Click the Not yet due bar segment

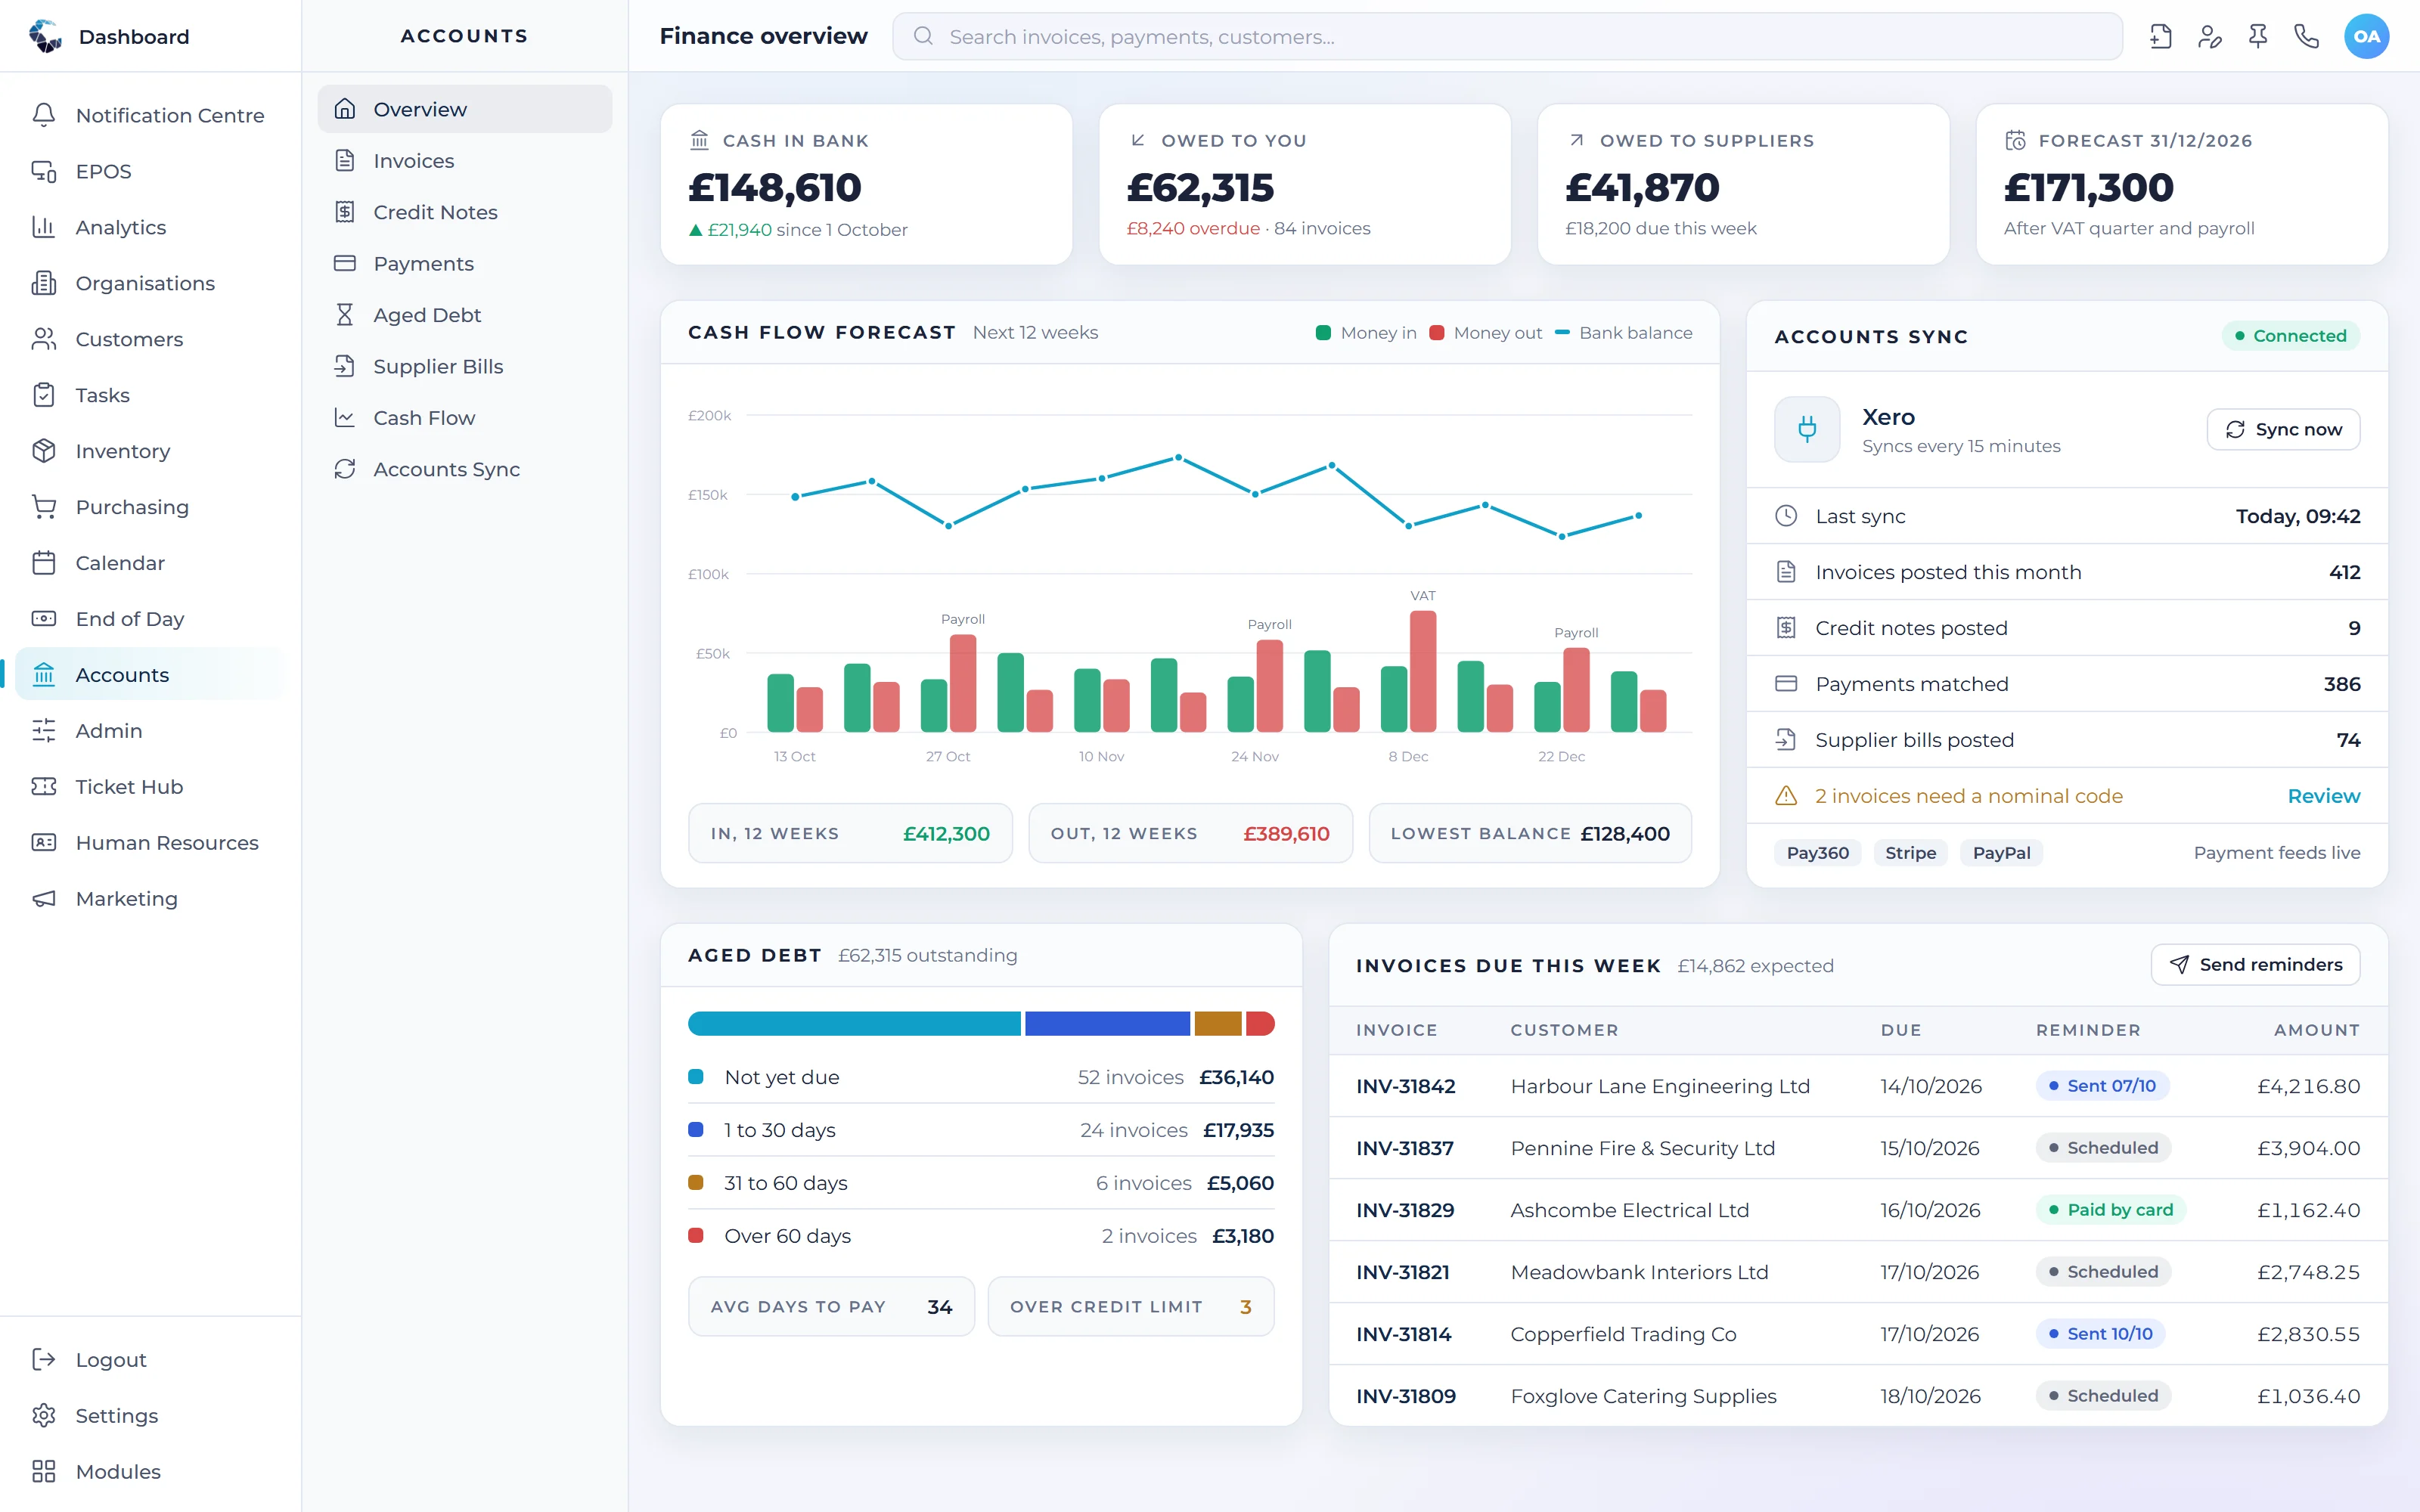pos(854,1024)
